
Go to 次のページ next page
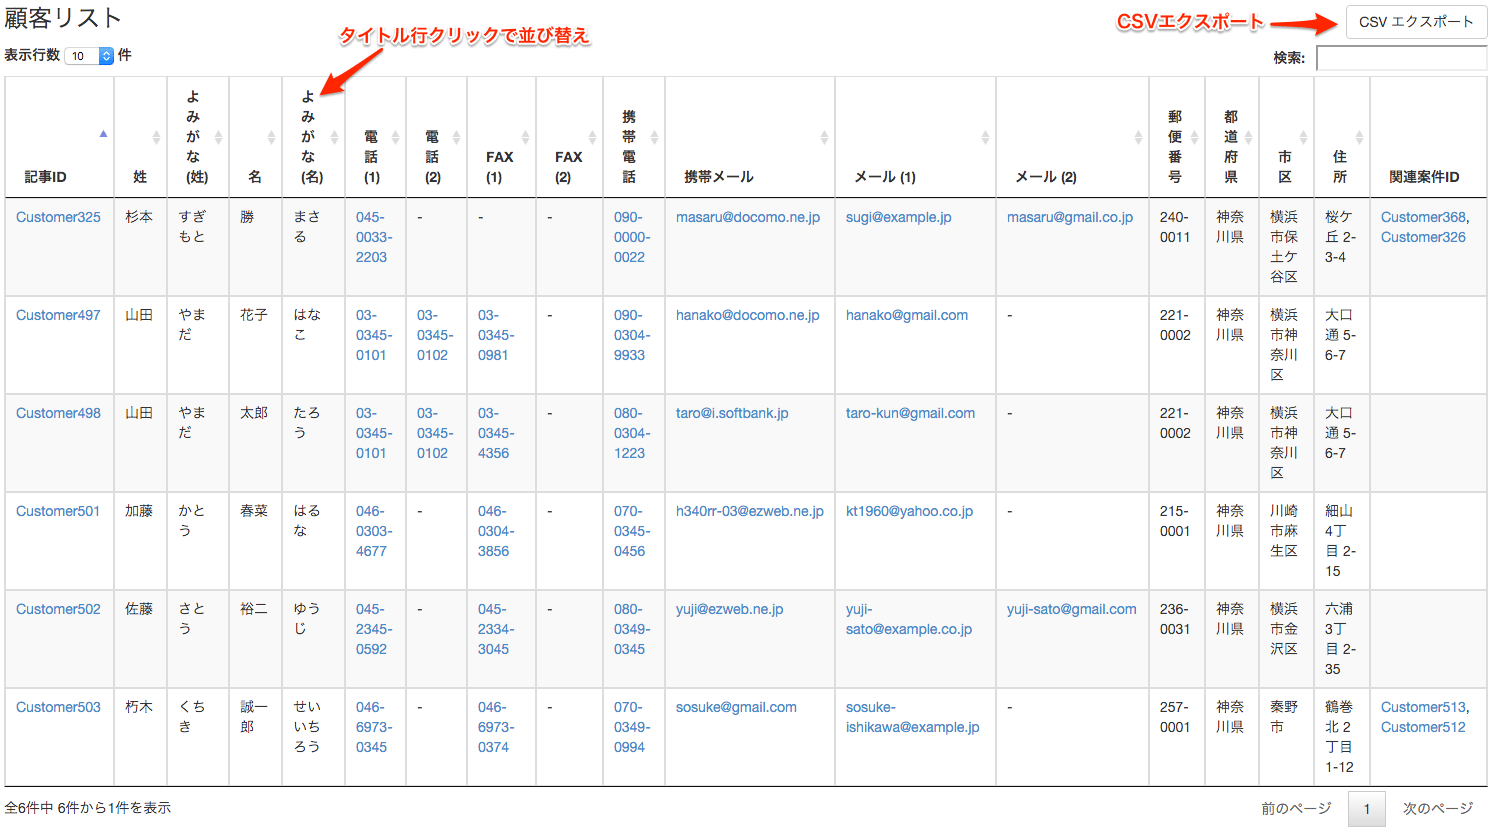1438,808
